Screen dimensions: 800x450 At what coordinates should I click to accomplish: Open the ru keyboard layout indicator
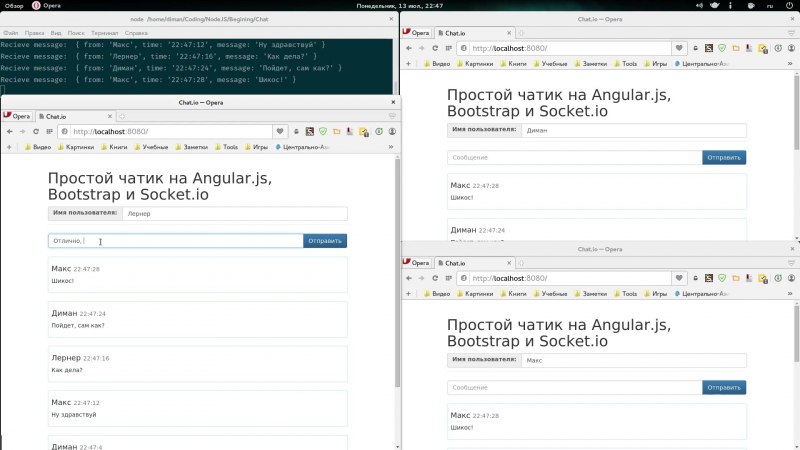tap(770, 6)
